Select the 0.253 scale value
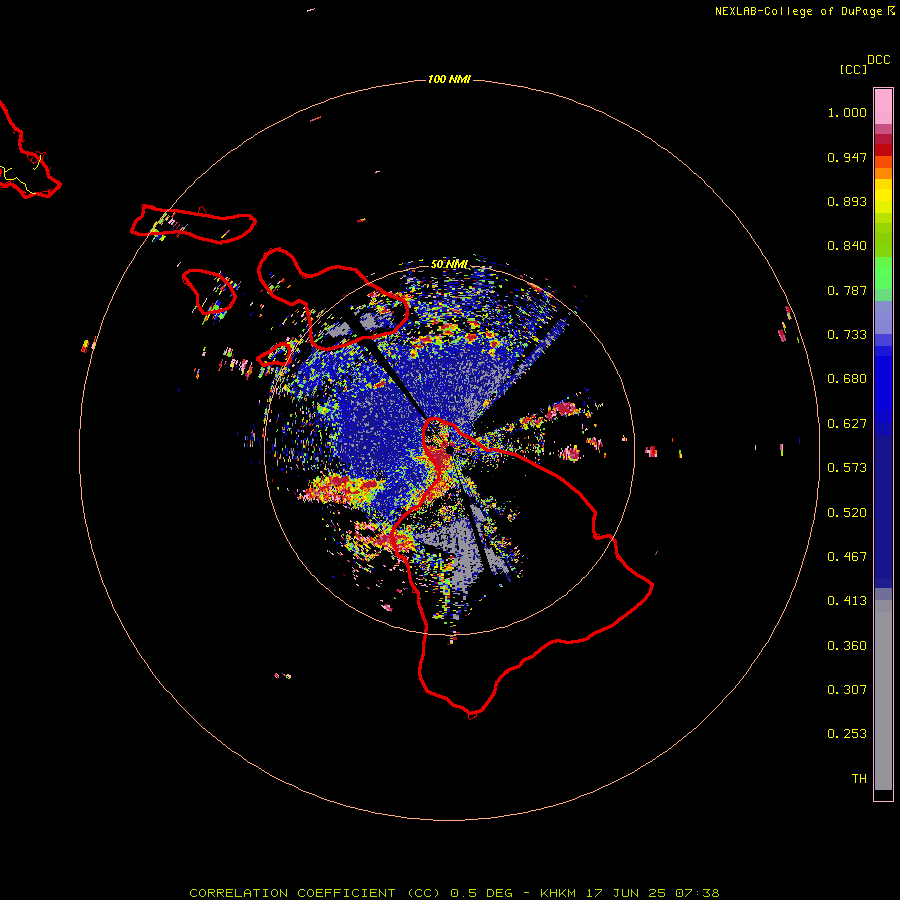Viewport: 900px width, 900px height. (x=847, y=734)
